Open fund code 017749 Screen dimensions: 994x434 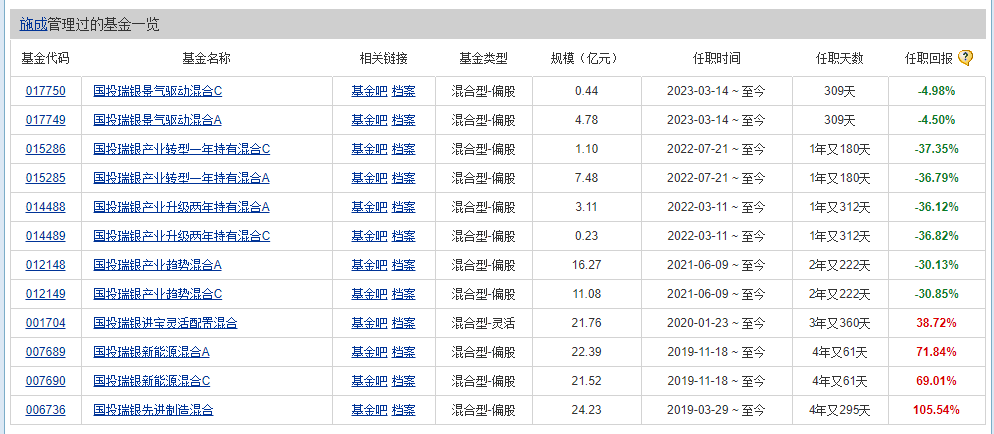tap(46, 120)
